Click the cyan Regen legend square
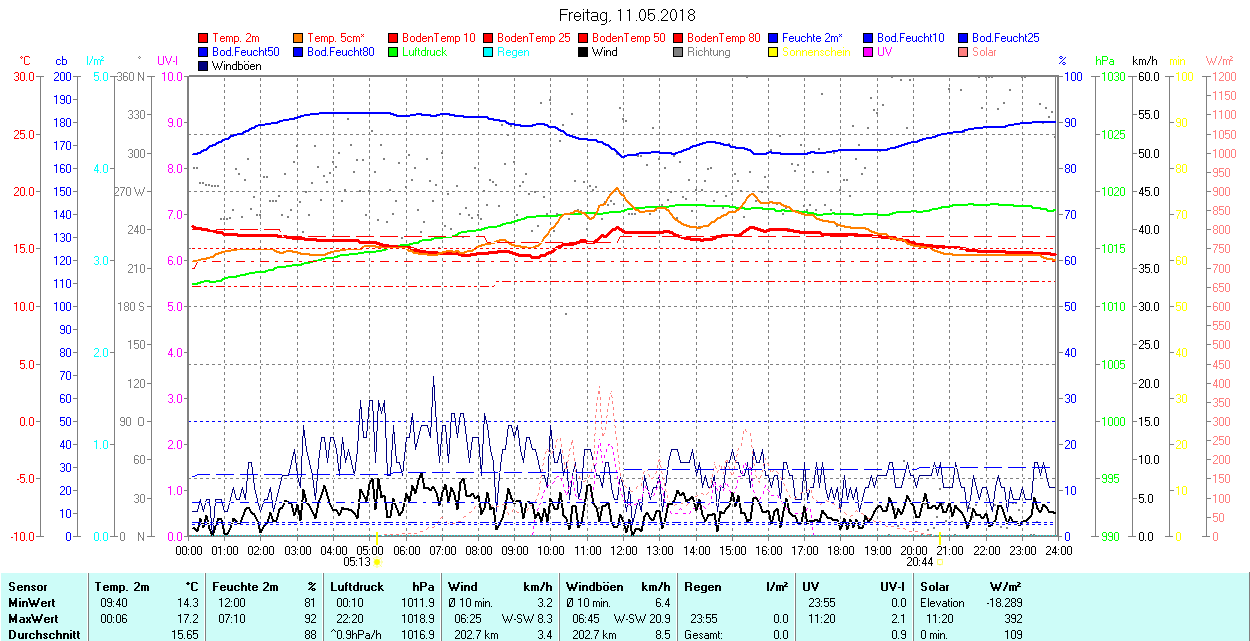This screenshot has height=641, width=1250. tap(489, 52)
